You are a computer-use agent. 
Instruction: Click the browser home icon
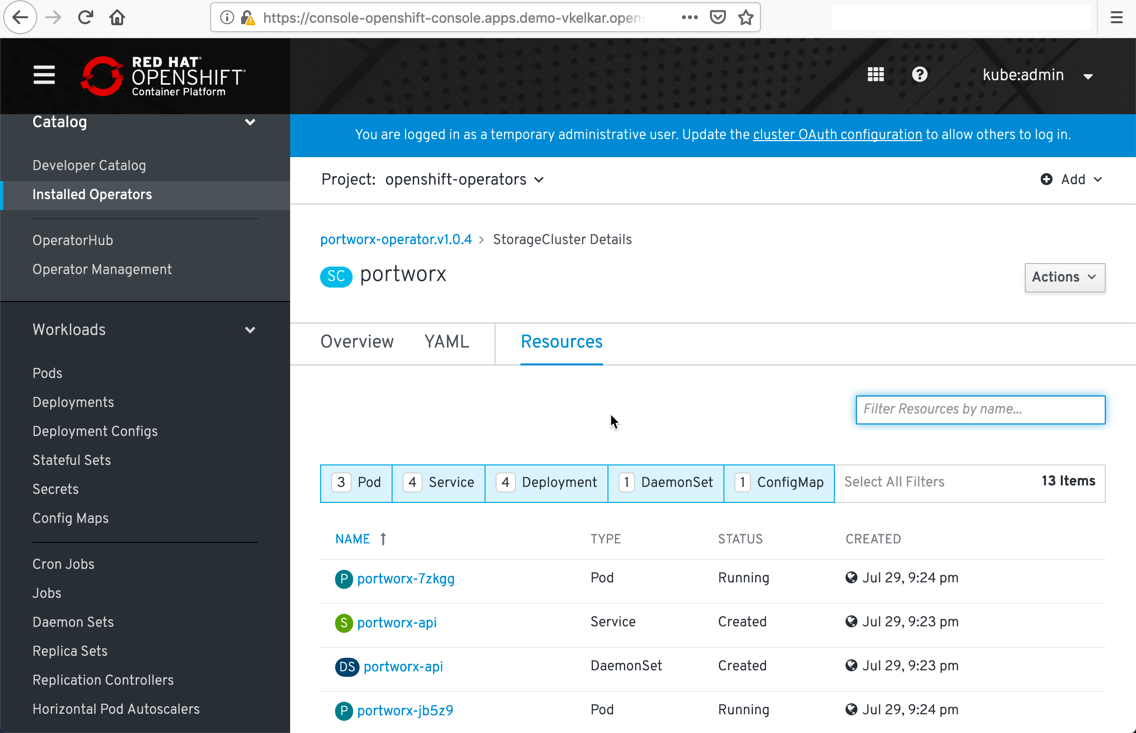click(117, 17)
